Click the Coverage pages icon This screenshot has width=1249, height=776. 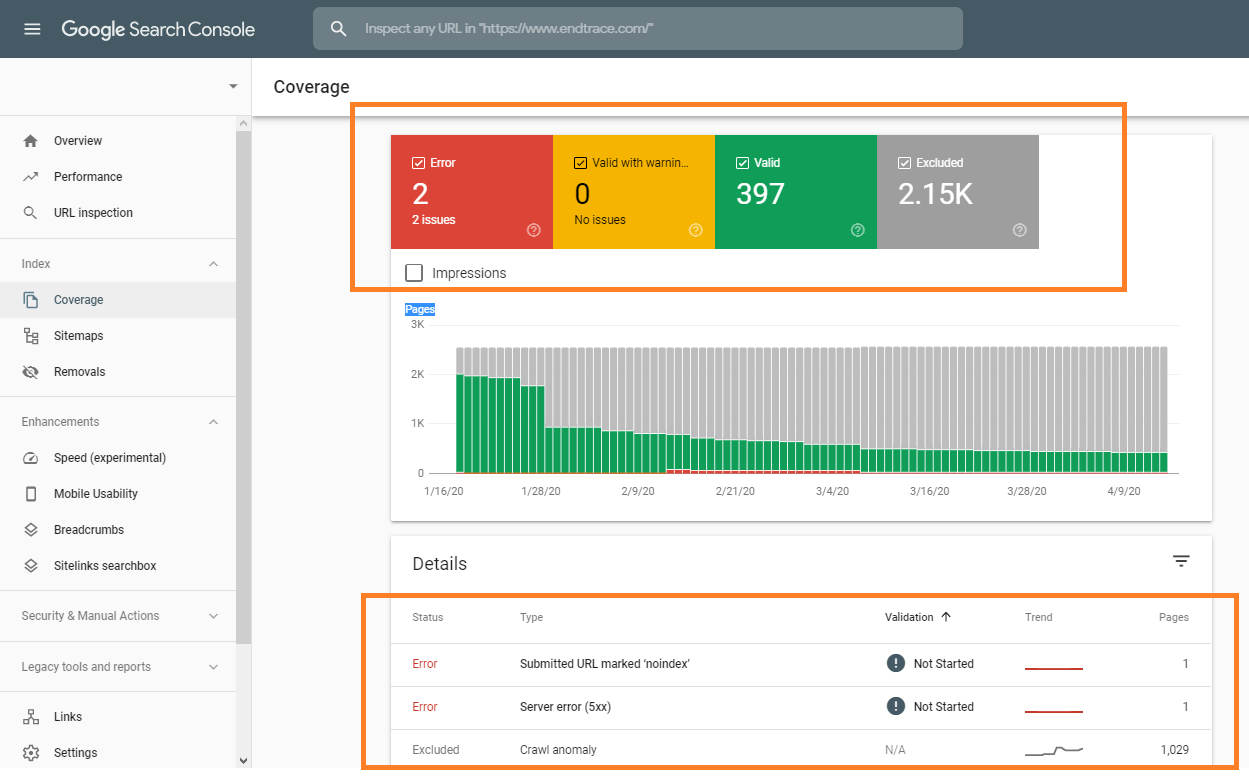coord(31,300)
